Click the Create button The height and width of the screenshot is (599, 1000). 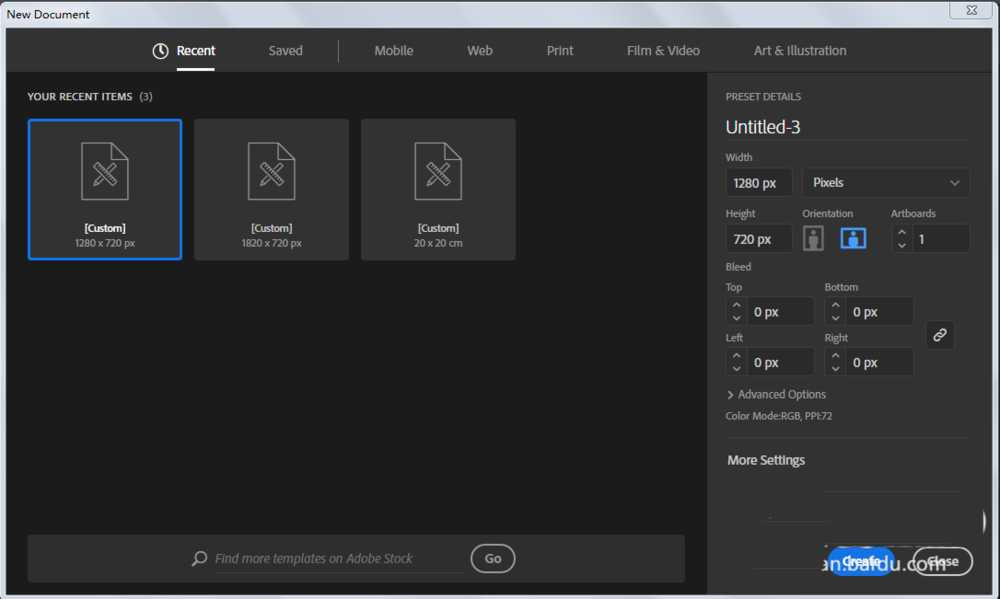coord(861,561)
